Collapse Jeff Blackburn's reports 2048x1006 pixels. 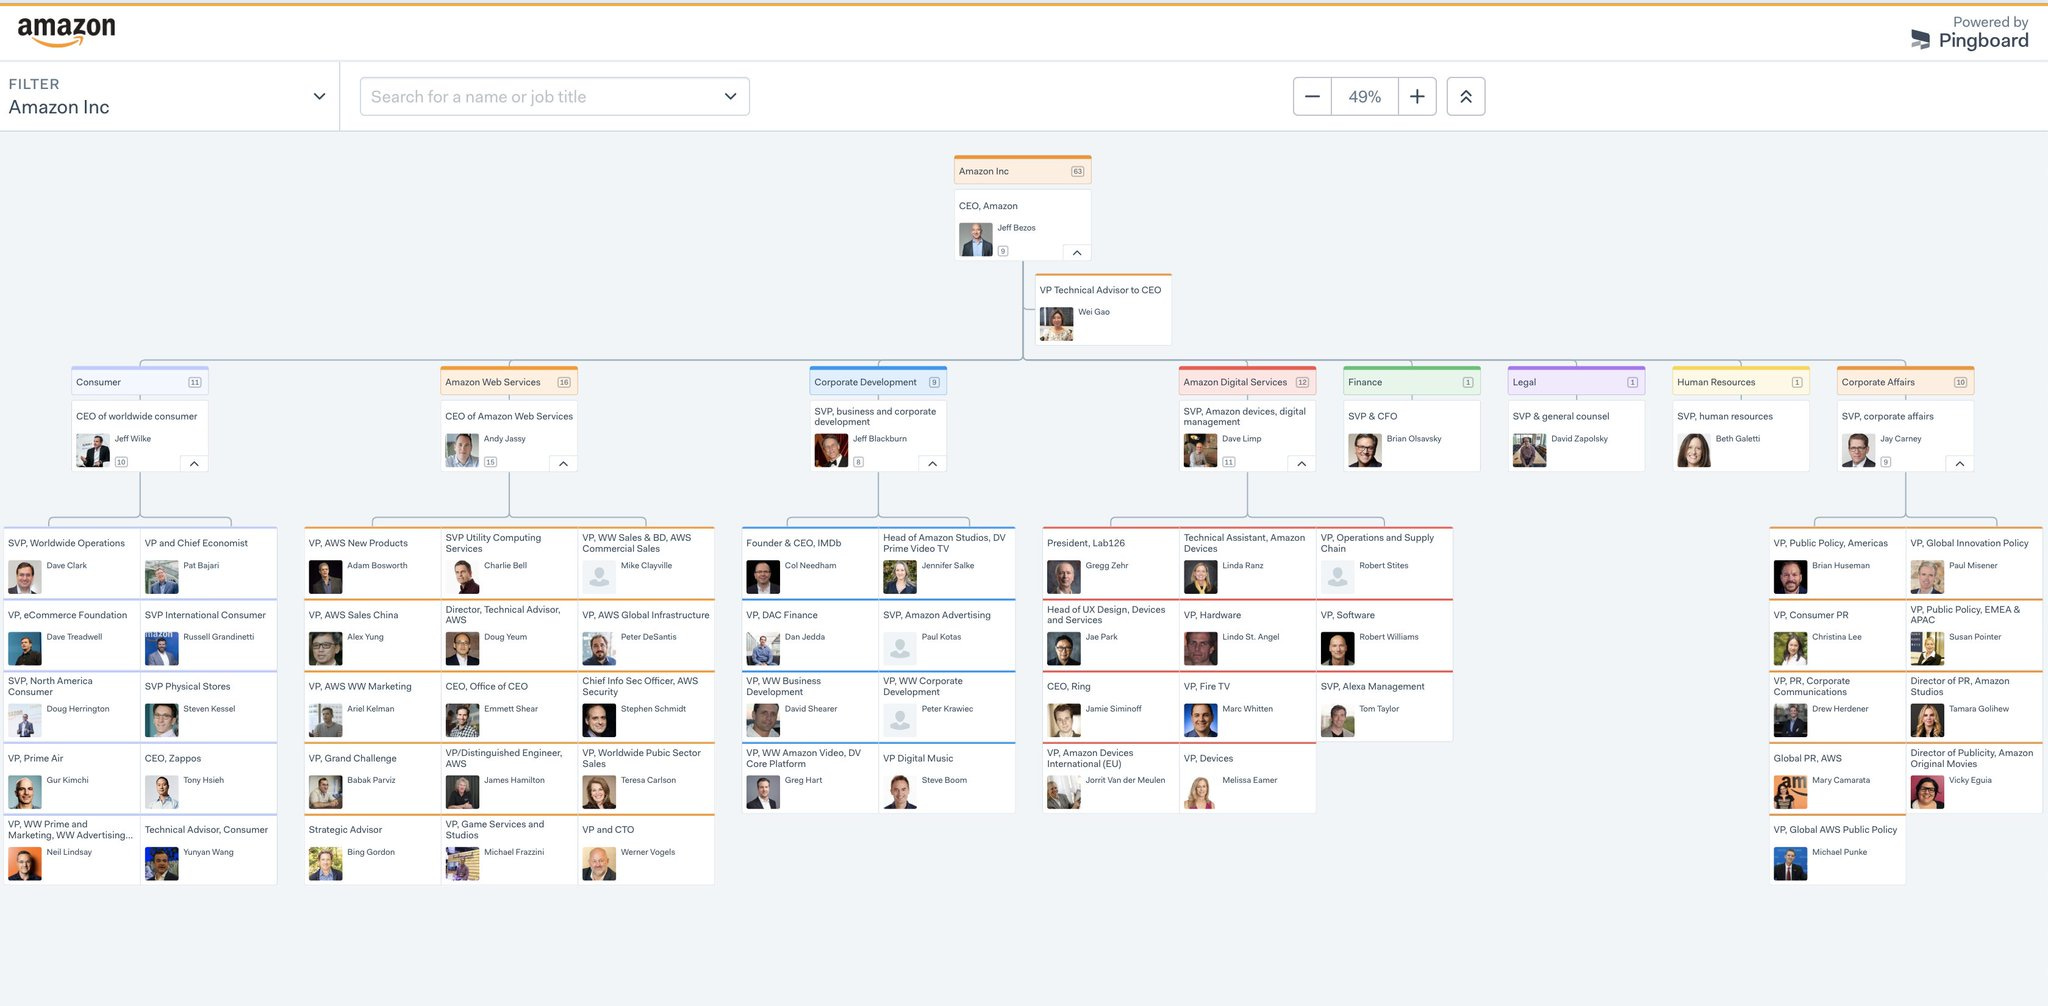[932, 464]
